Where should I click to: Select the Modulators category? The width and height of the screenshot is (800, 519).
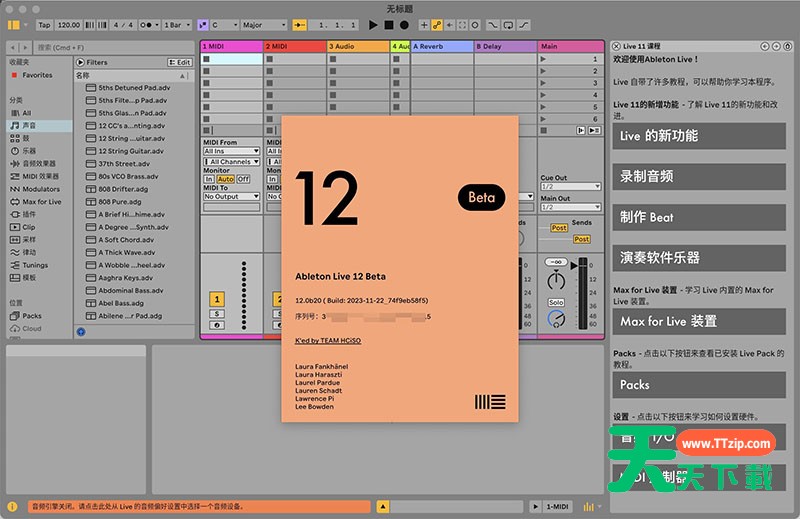[41, 189]
